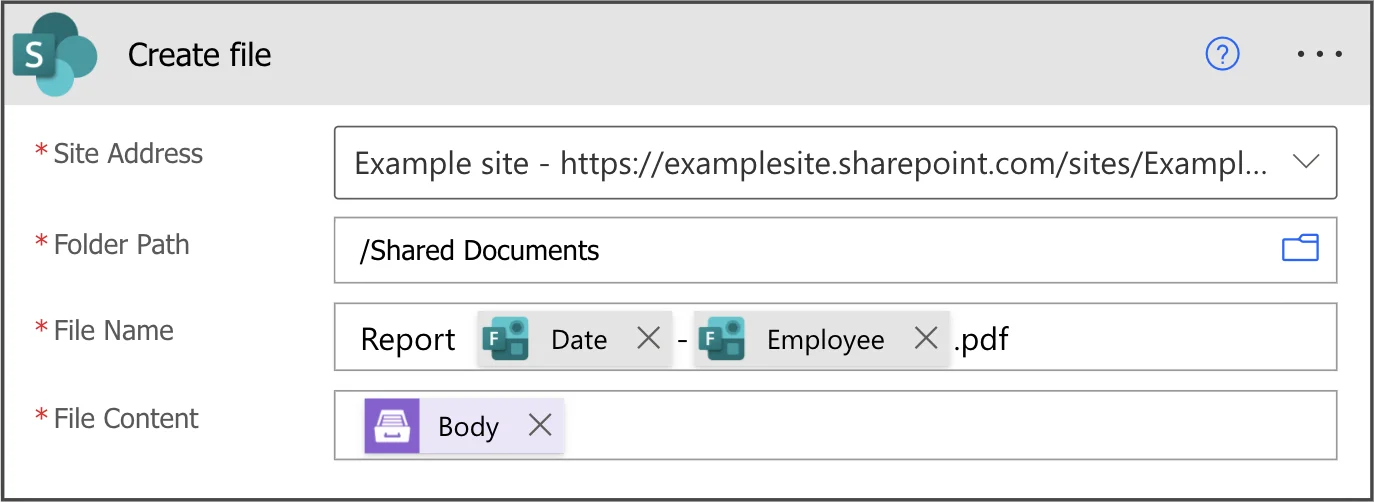Image resolution: width=1374 pixels, height=502 pixels.
Task: Click the Forms icon on Date token
Action: tap(506, 339)
